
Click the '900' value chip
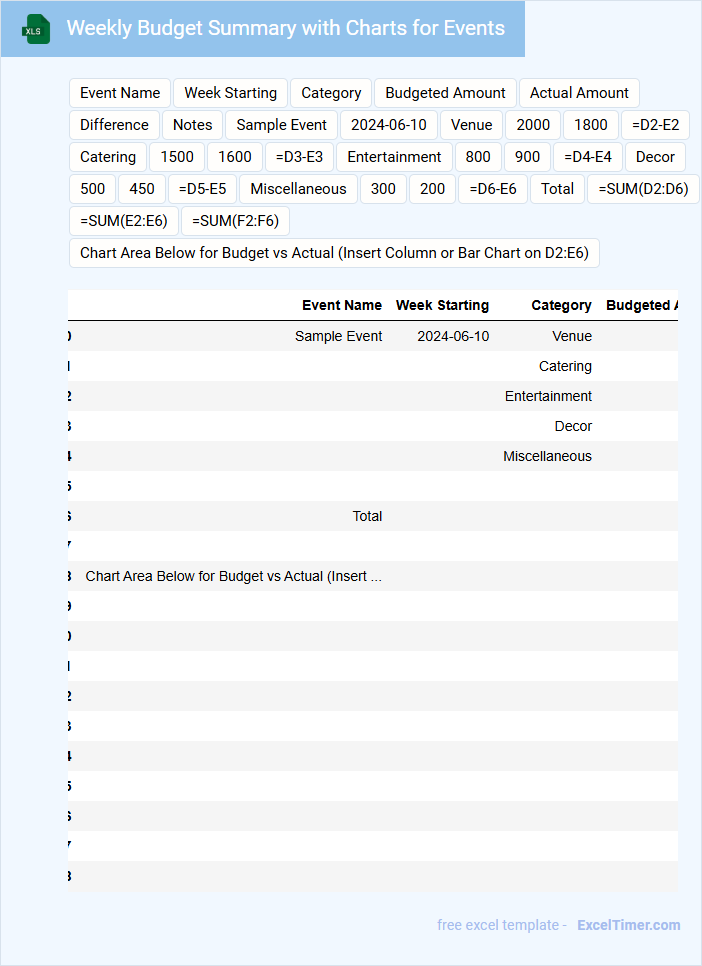click(x=528, y=157)
